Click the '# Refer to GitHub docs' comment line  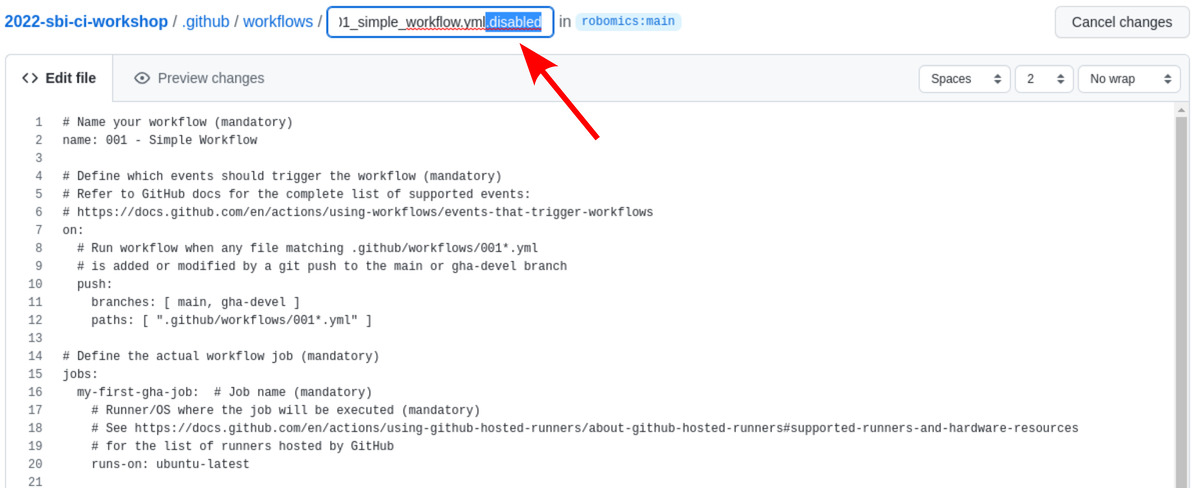coord(296,194)
